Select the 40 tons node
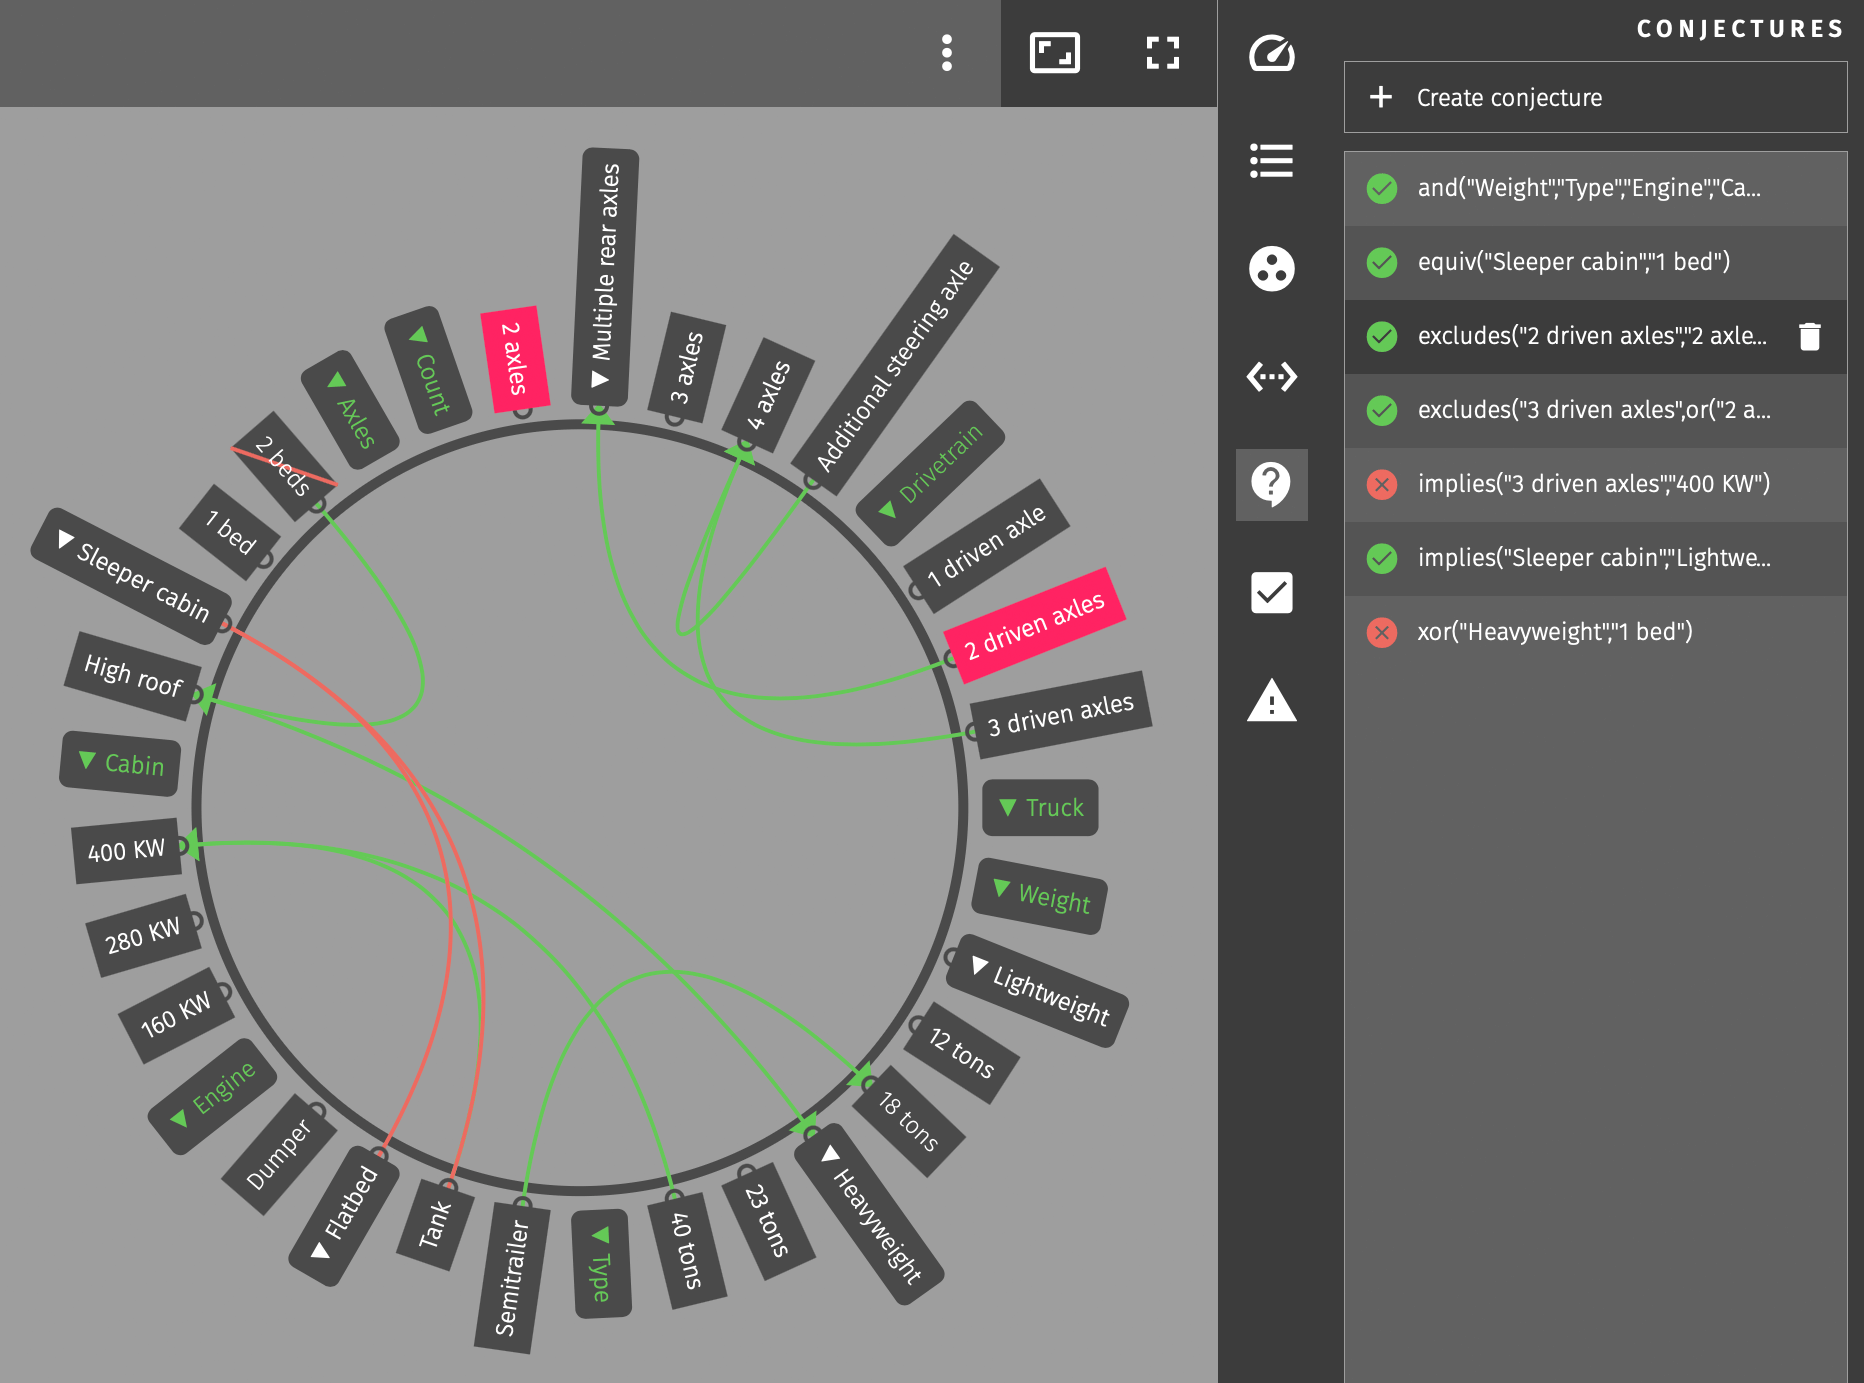The height and width of the screenshot is (1383, 1864). (686, 1250)
